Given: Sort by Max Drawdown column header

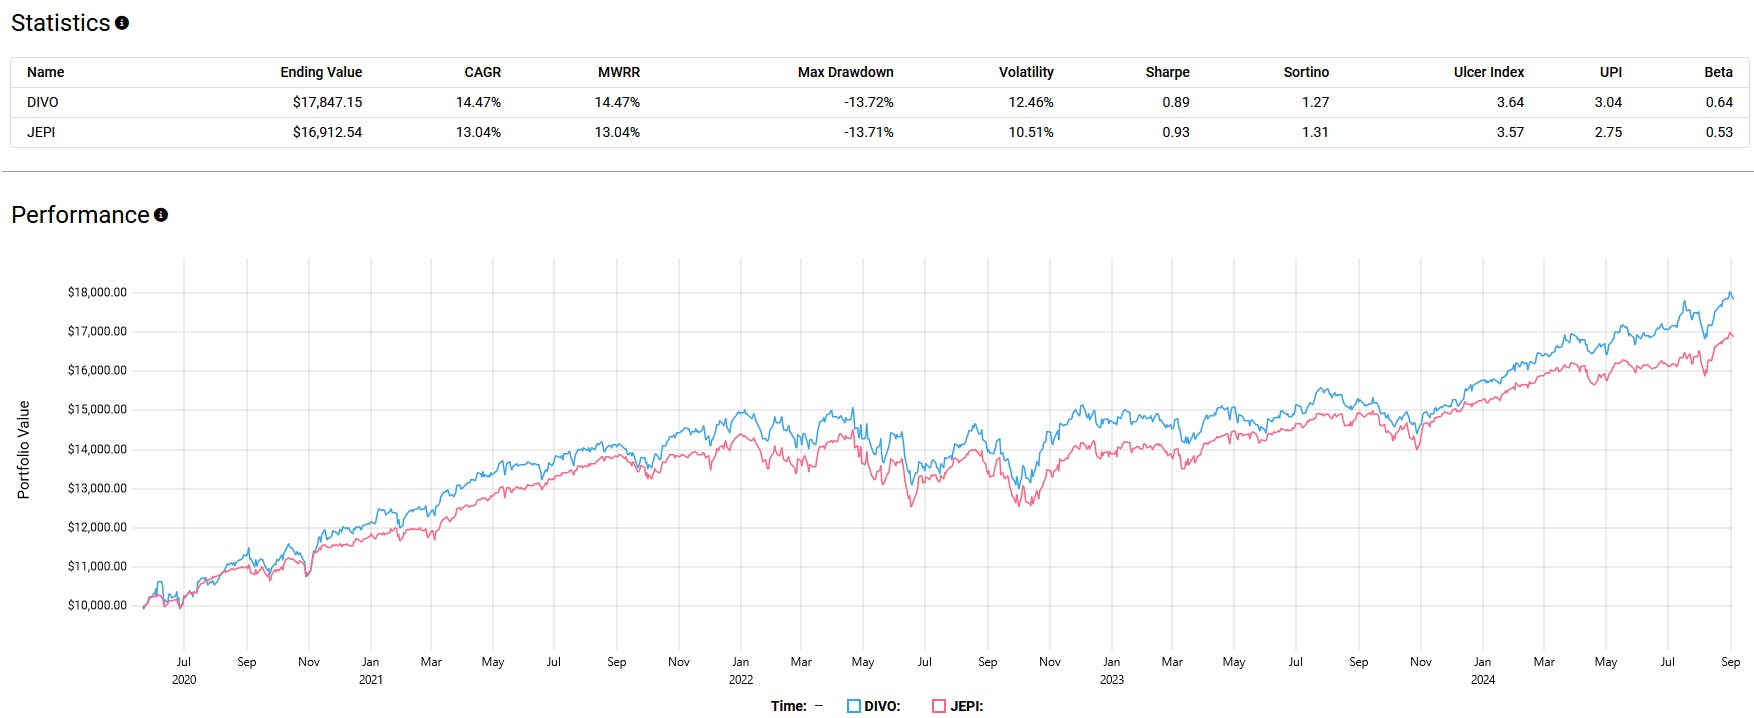Looking at the screenshot, I should pyautogui.click(x=845, y=72).
